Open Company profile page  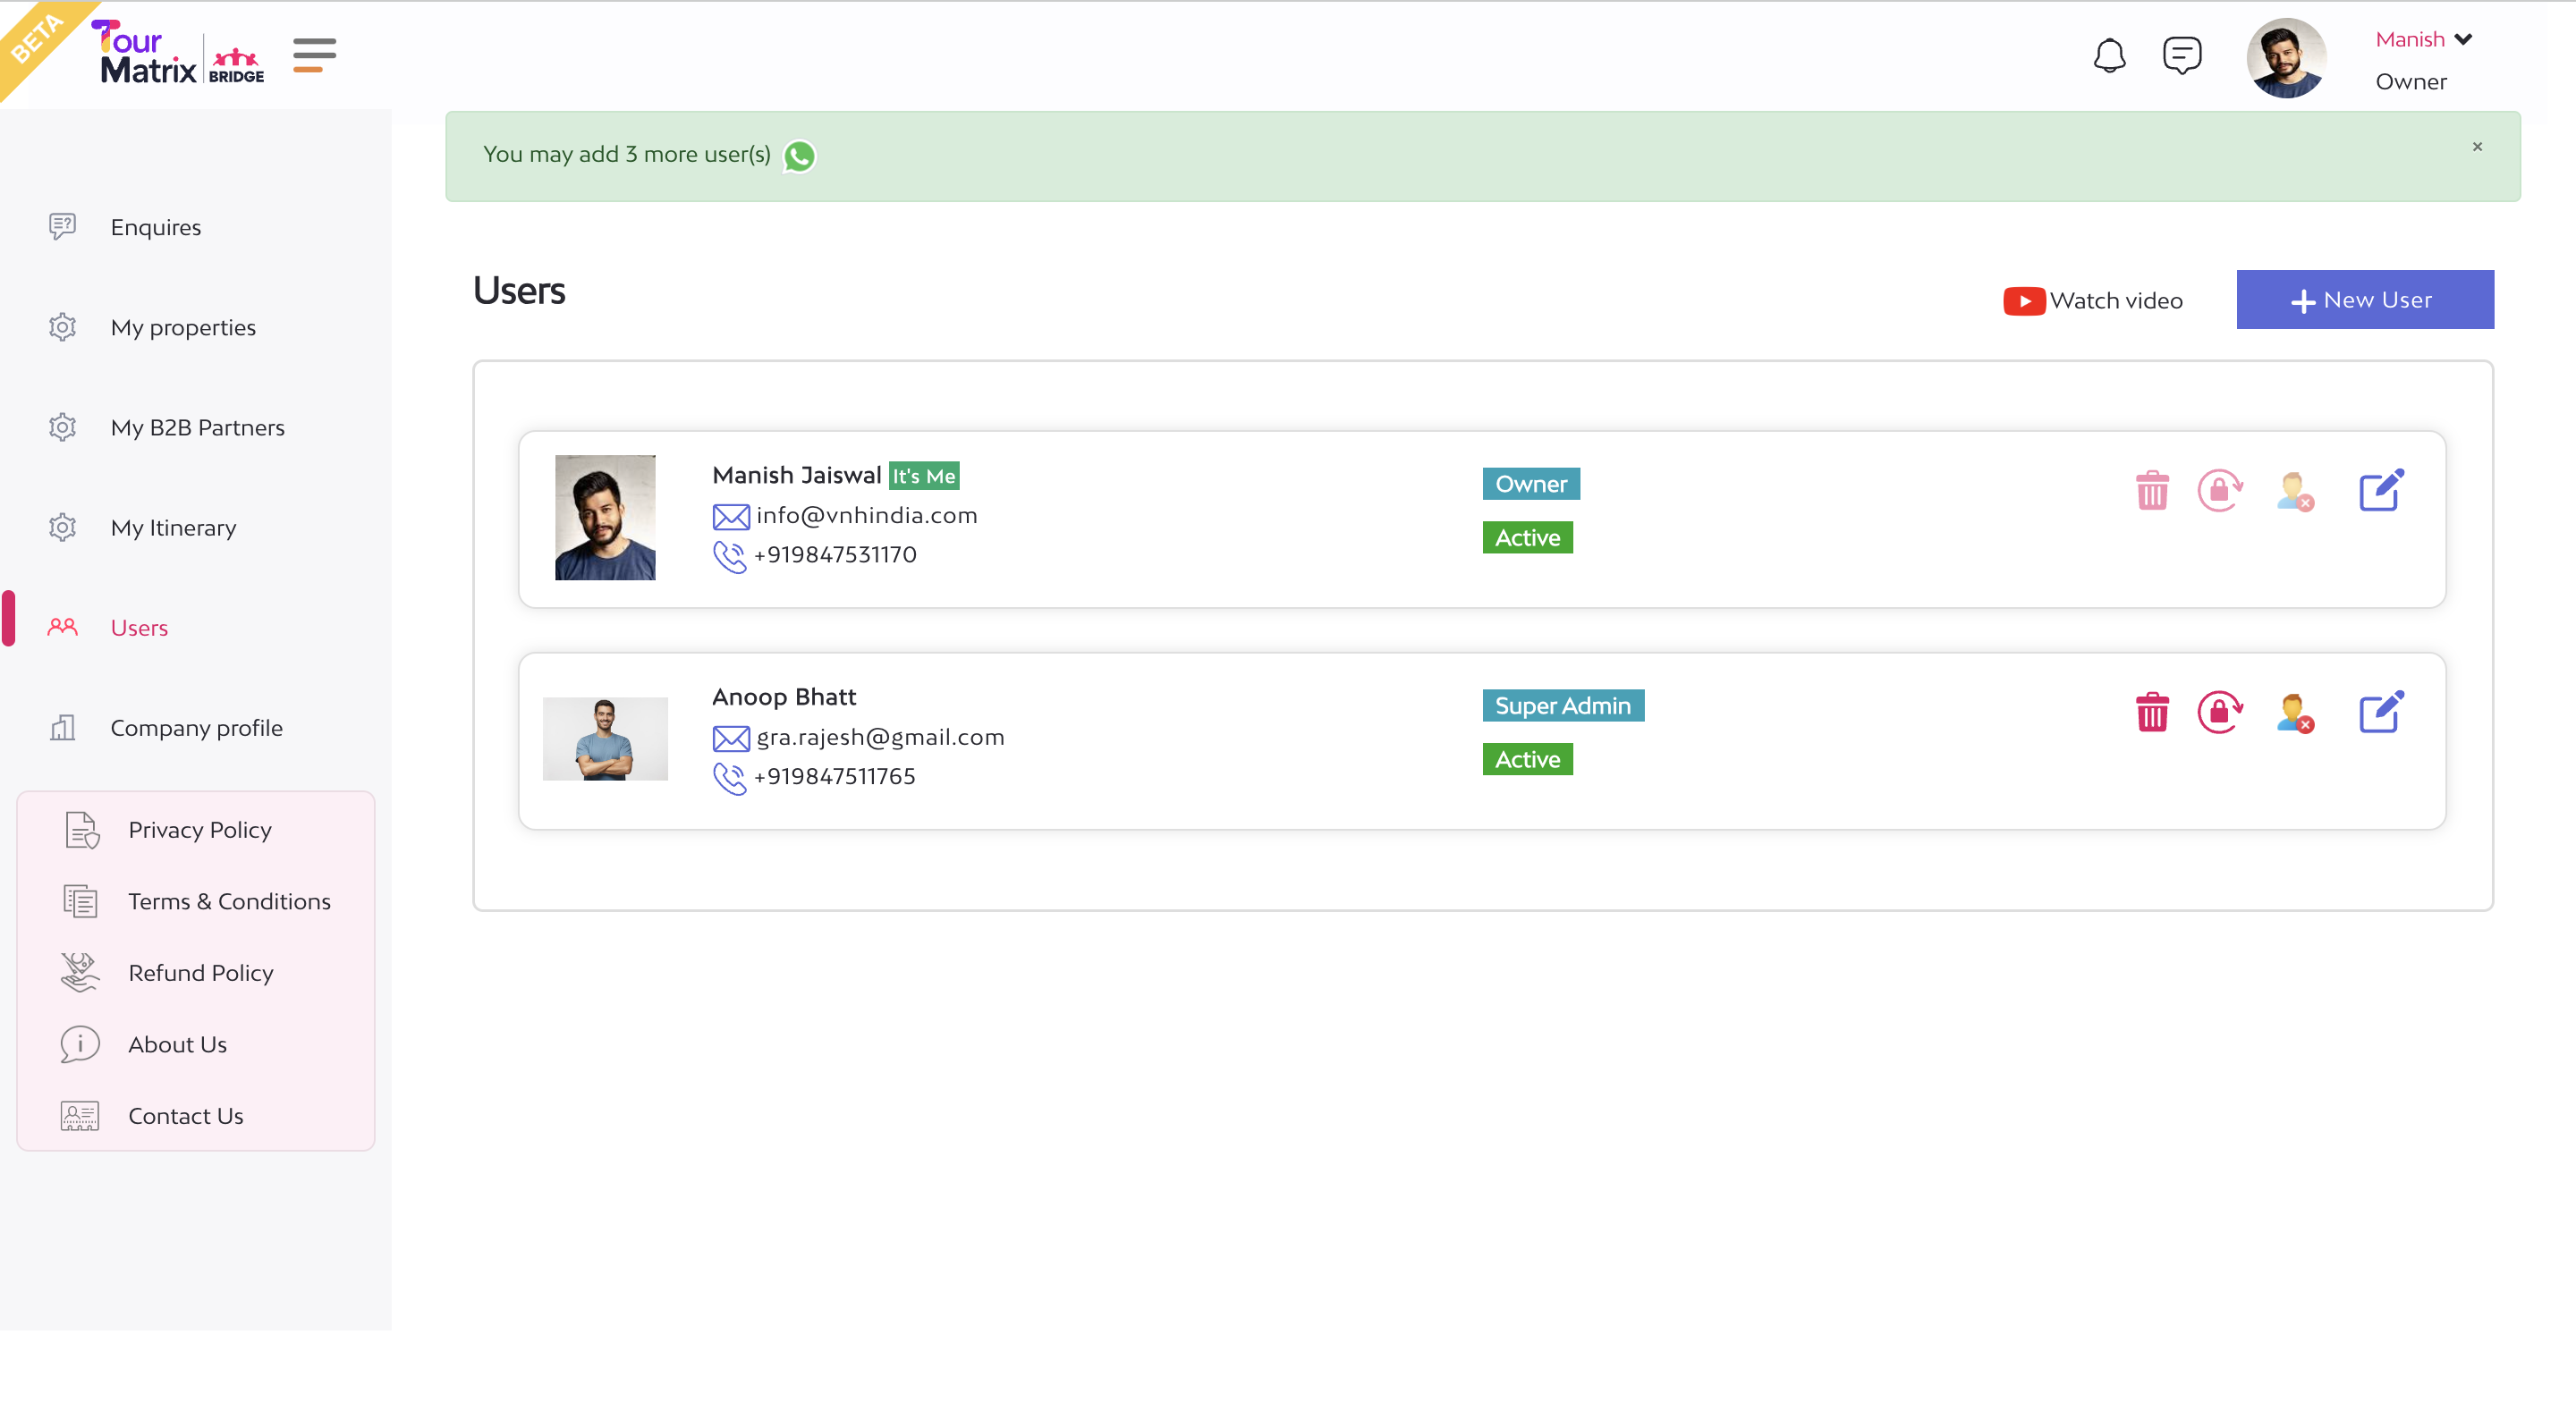[196, 727]
